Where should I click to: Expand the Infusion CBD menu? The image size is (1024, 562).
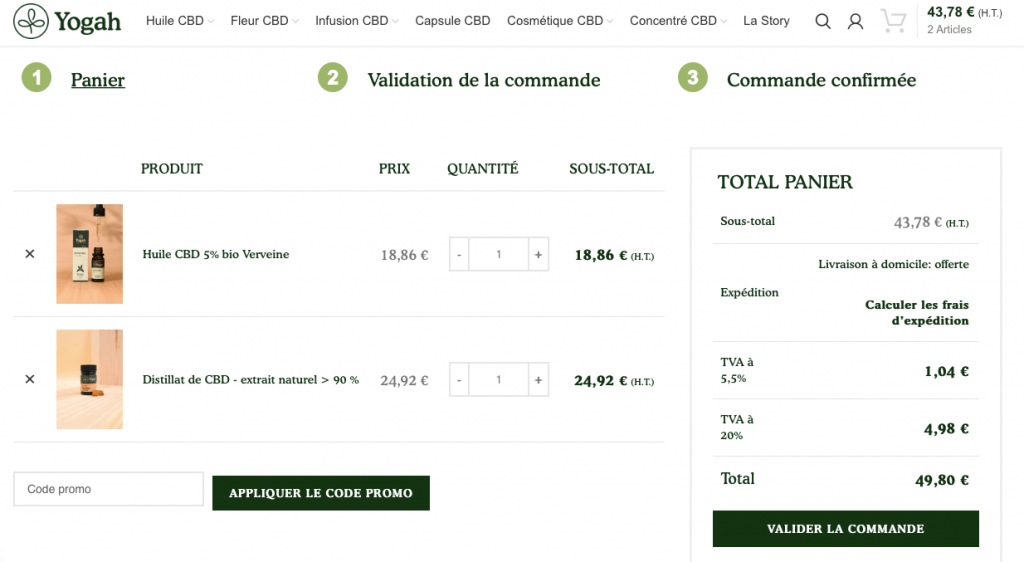click(x=357, y=21)
